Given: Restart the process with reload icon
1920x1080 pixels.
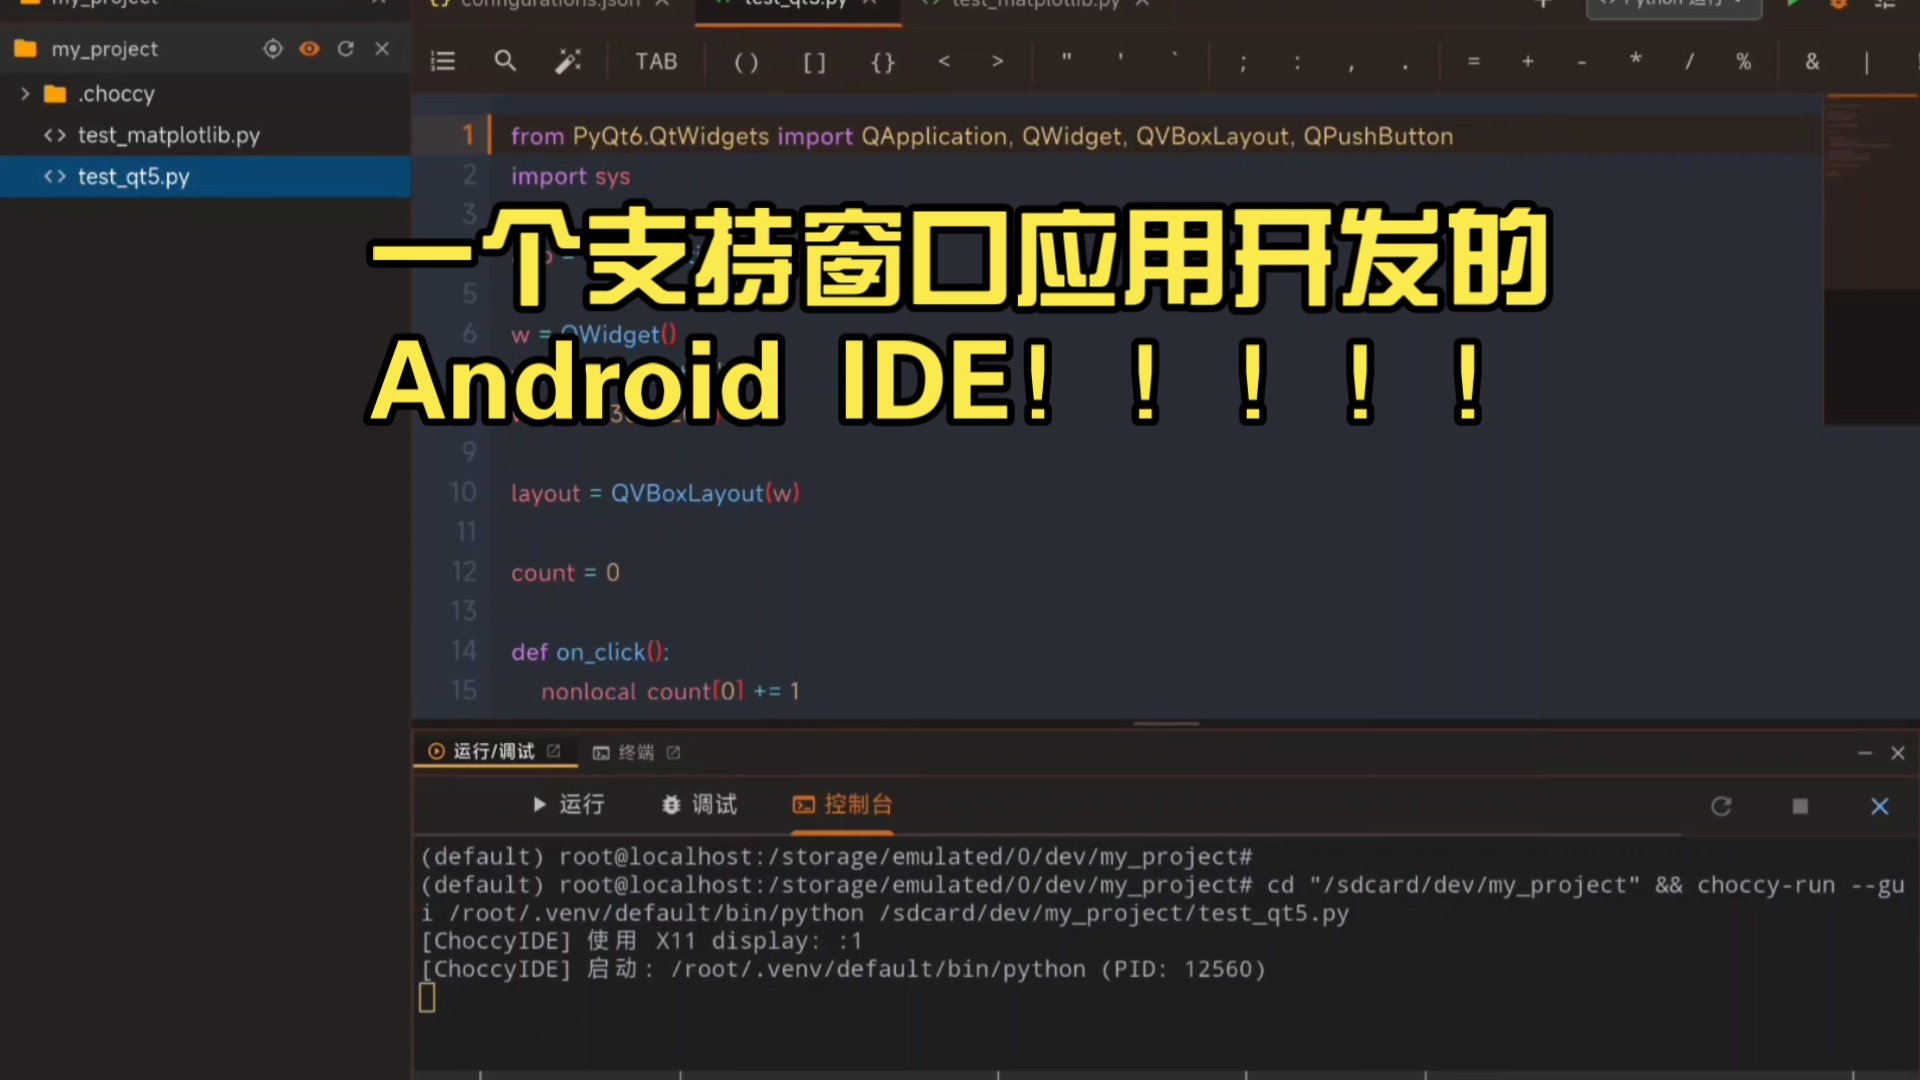Looking at the screenshot, I should click(x=1720, y=806).
